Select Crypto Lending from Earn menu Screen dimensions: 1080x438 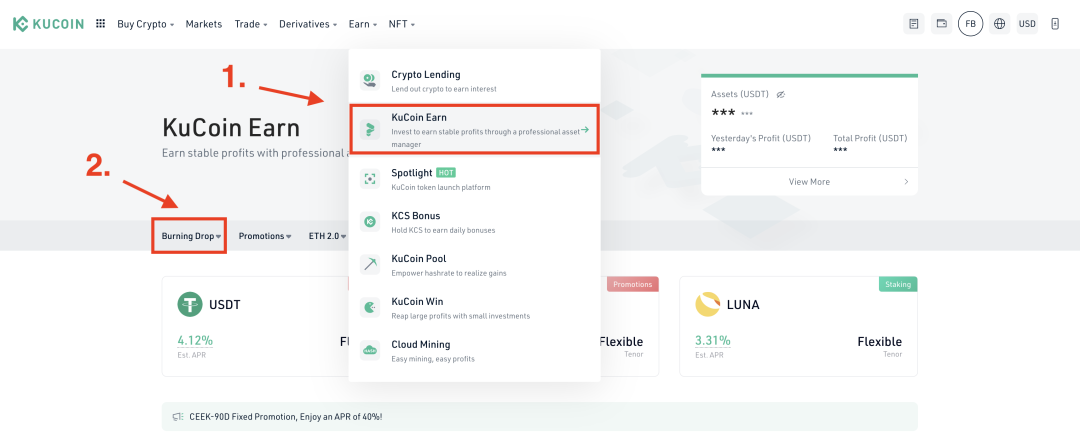tap(475, 81)
